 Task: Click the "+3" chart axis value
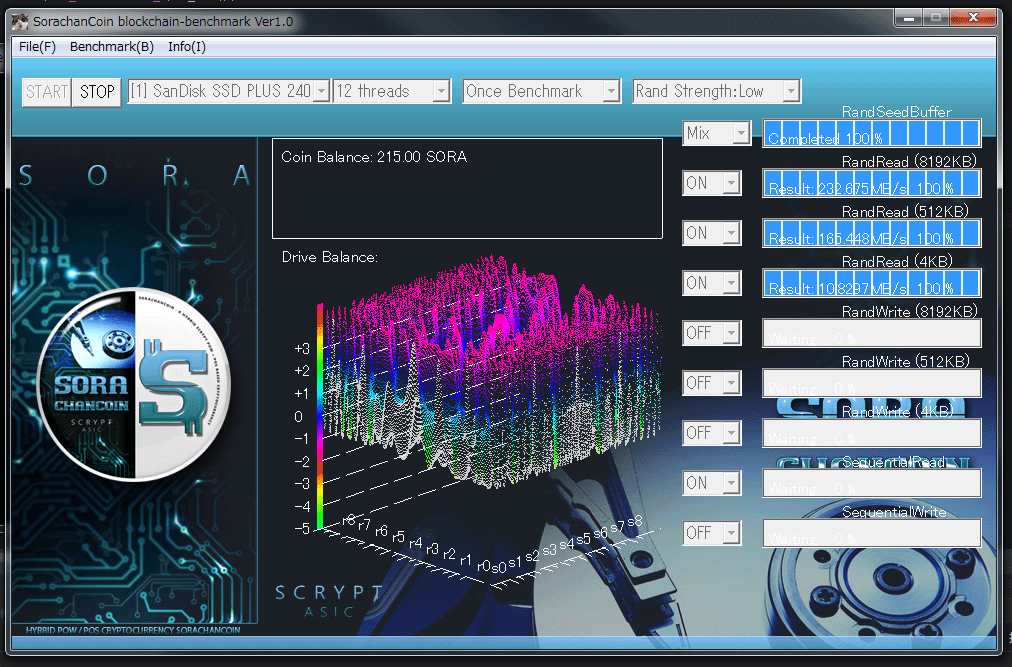coord(301,349)
